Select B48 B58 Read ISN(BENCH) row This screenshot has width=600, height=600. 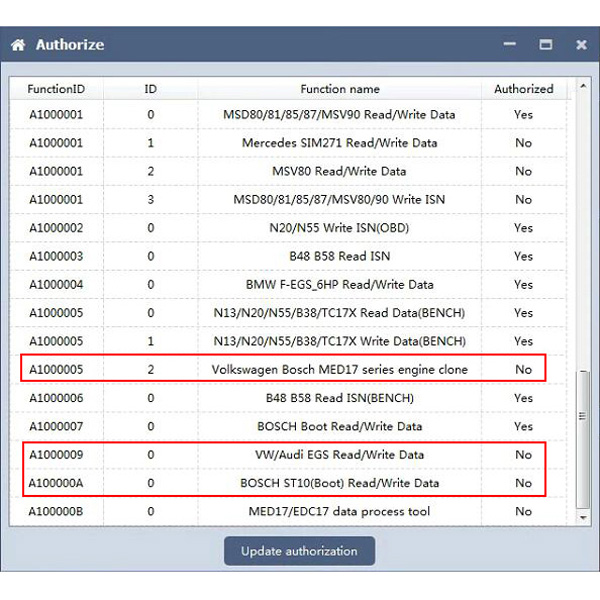click(x=288, y=398)
